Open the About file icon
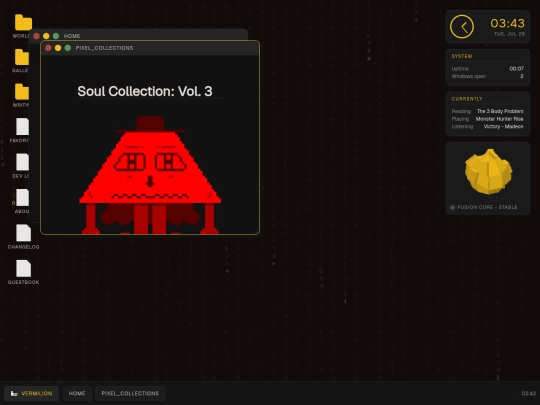 tap(22, 198)
